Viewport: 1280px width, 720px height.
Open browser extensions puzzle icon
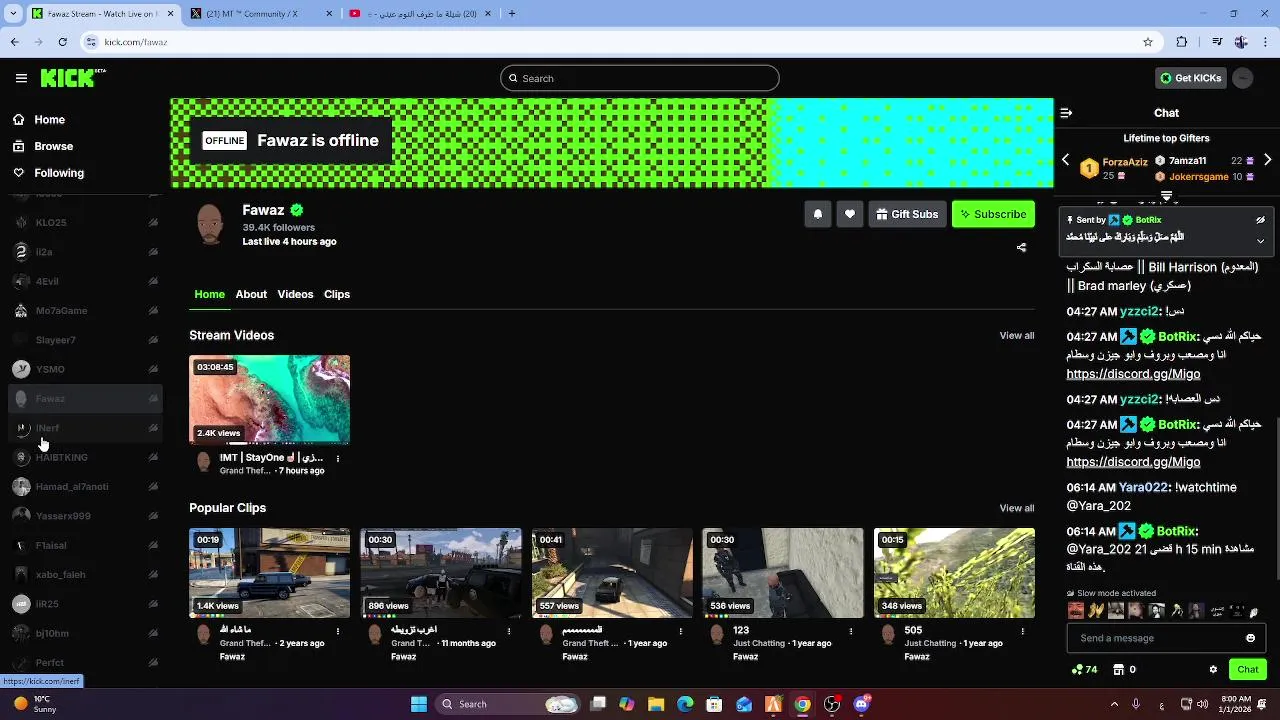[1182, 42]
